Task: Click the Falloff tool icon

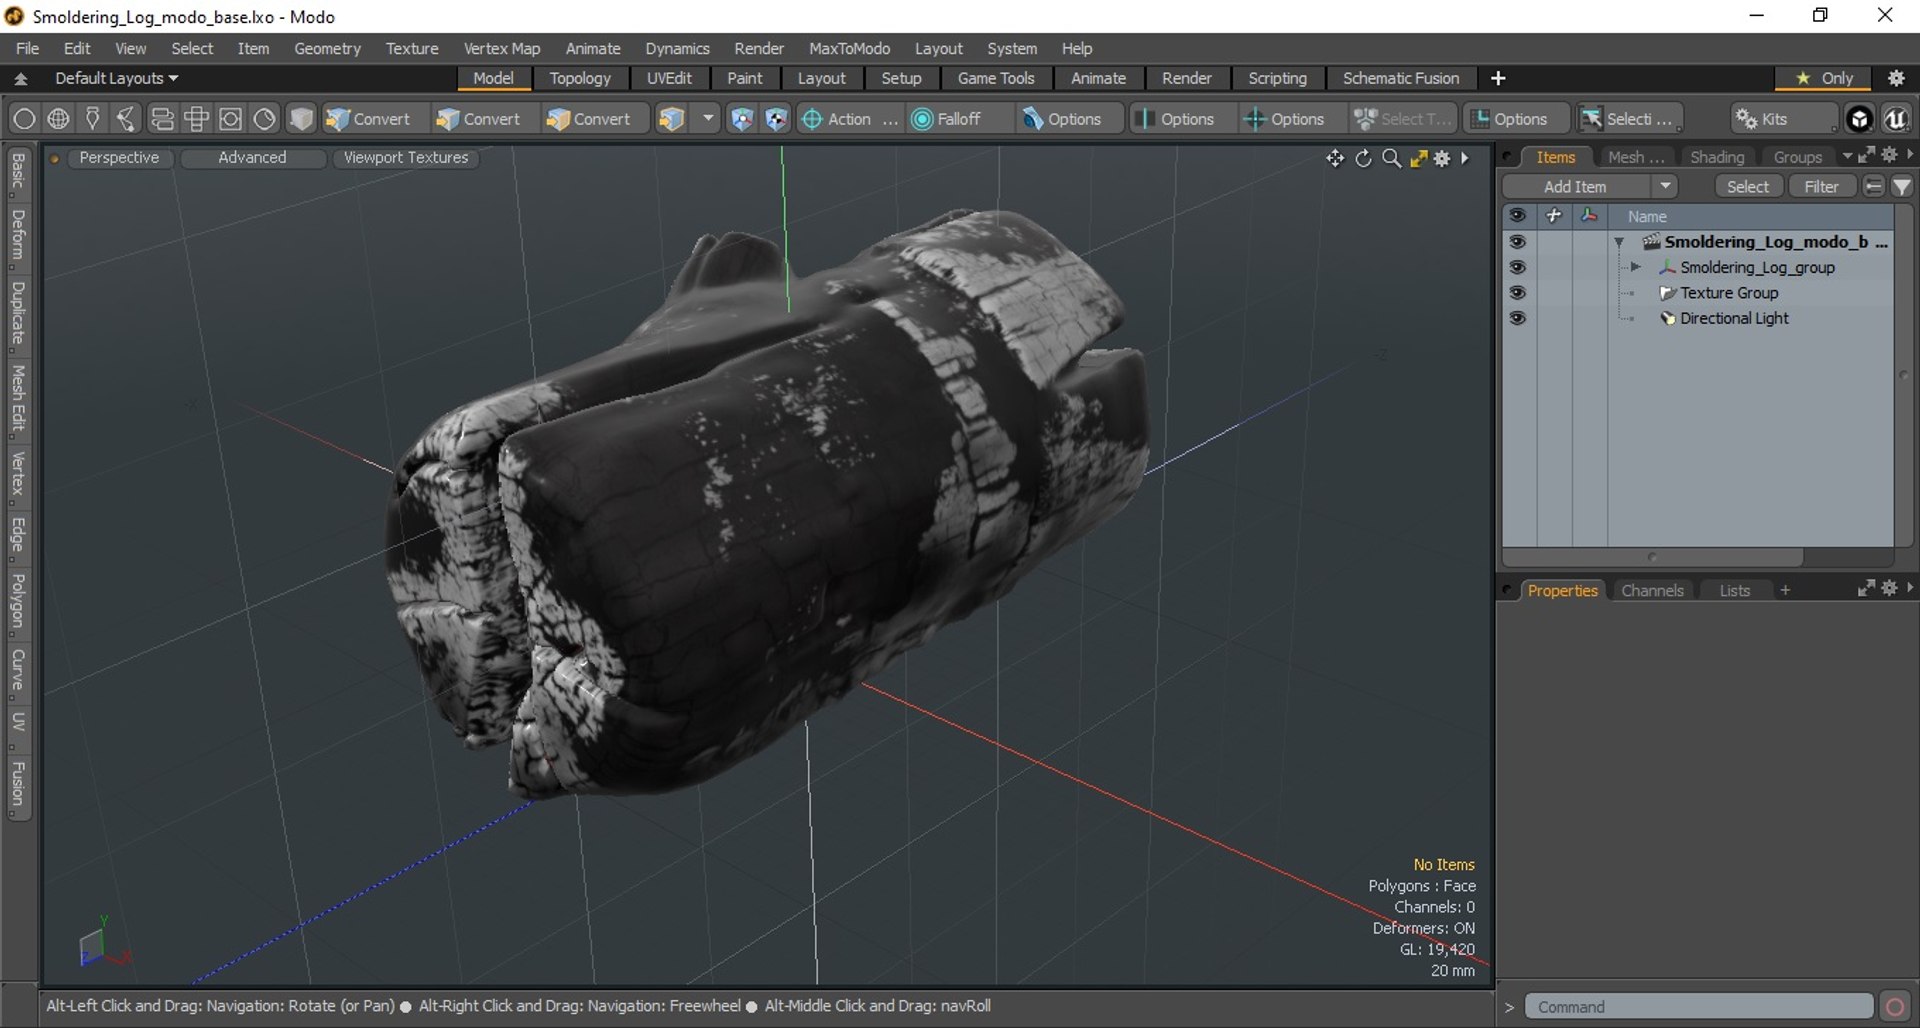Action: (922, 119)
